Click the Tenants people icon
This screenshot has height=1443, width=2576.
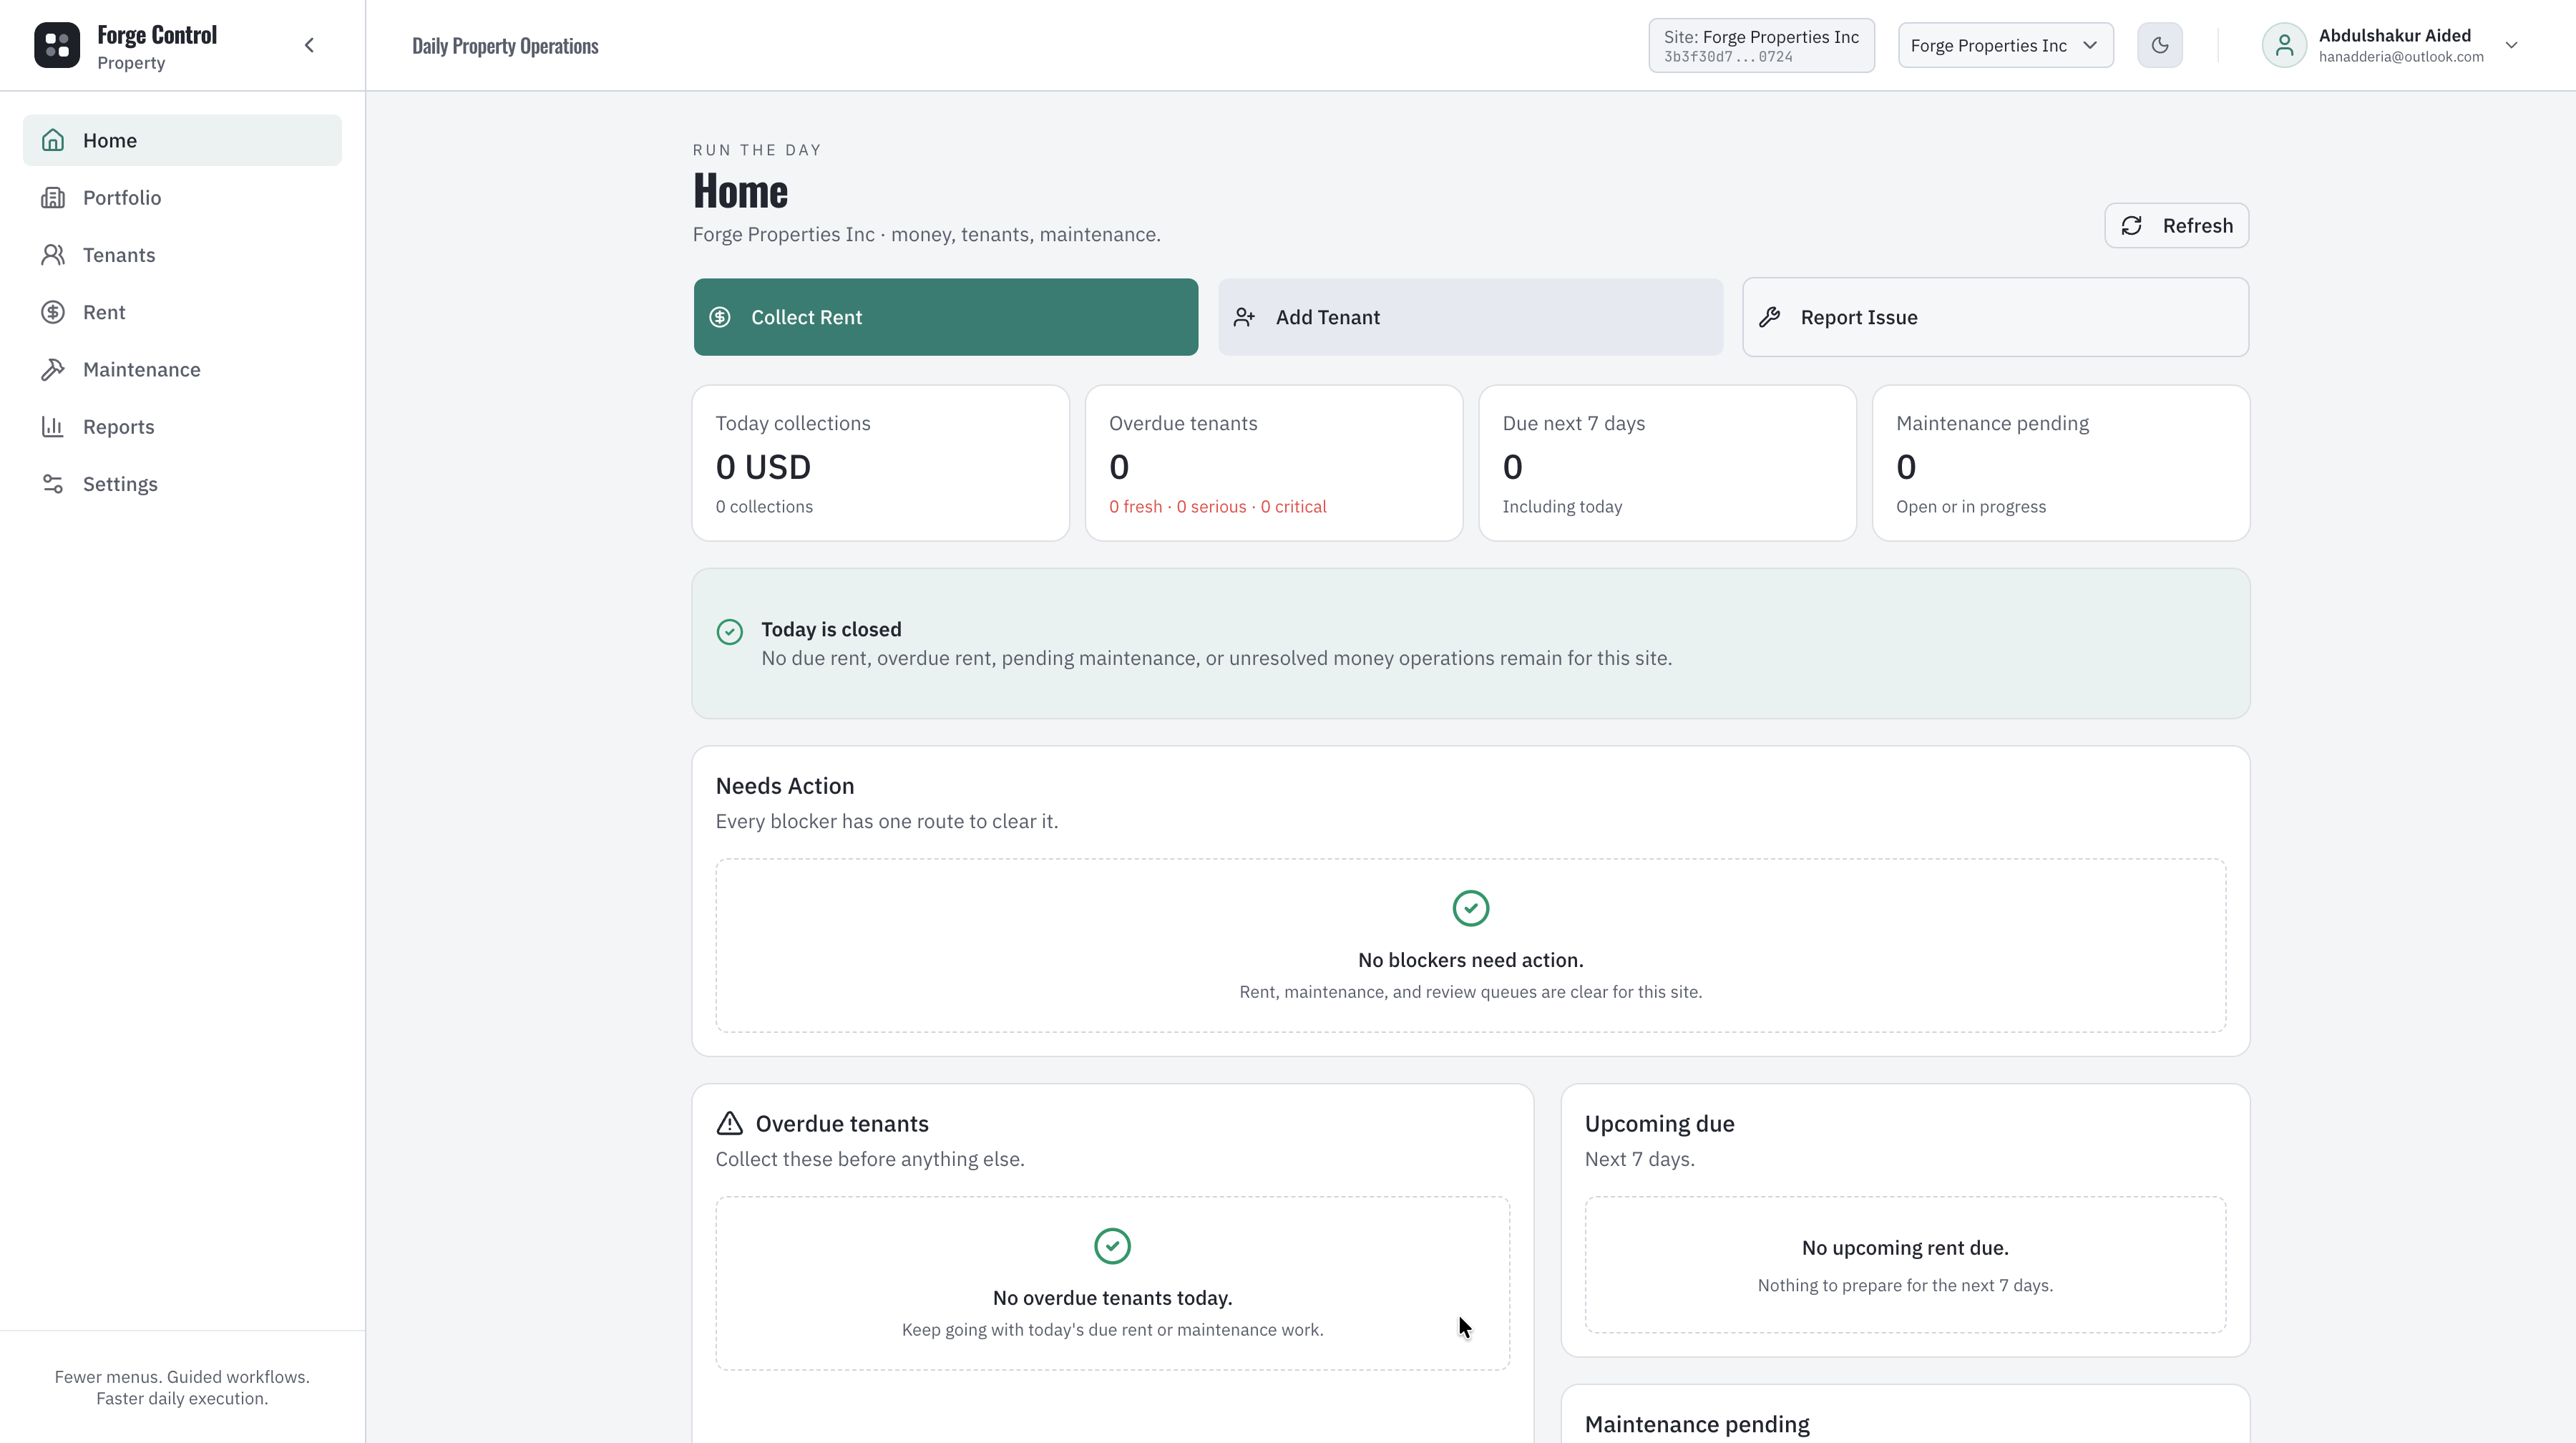[x=53, y=255]
